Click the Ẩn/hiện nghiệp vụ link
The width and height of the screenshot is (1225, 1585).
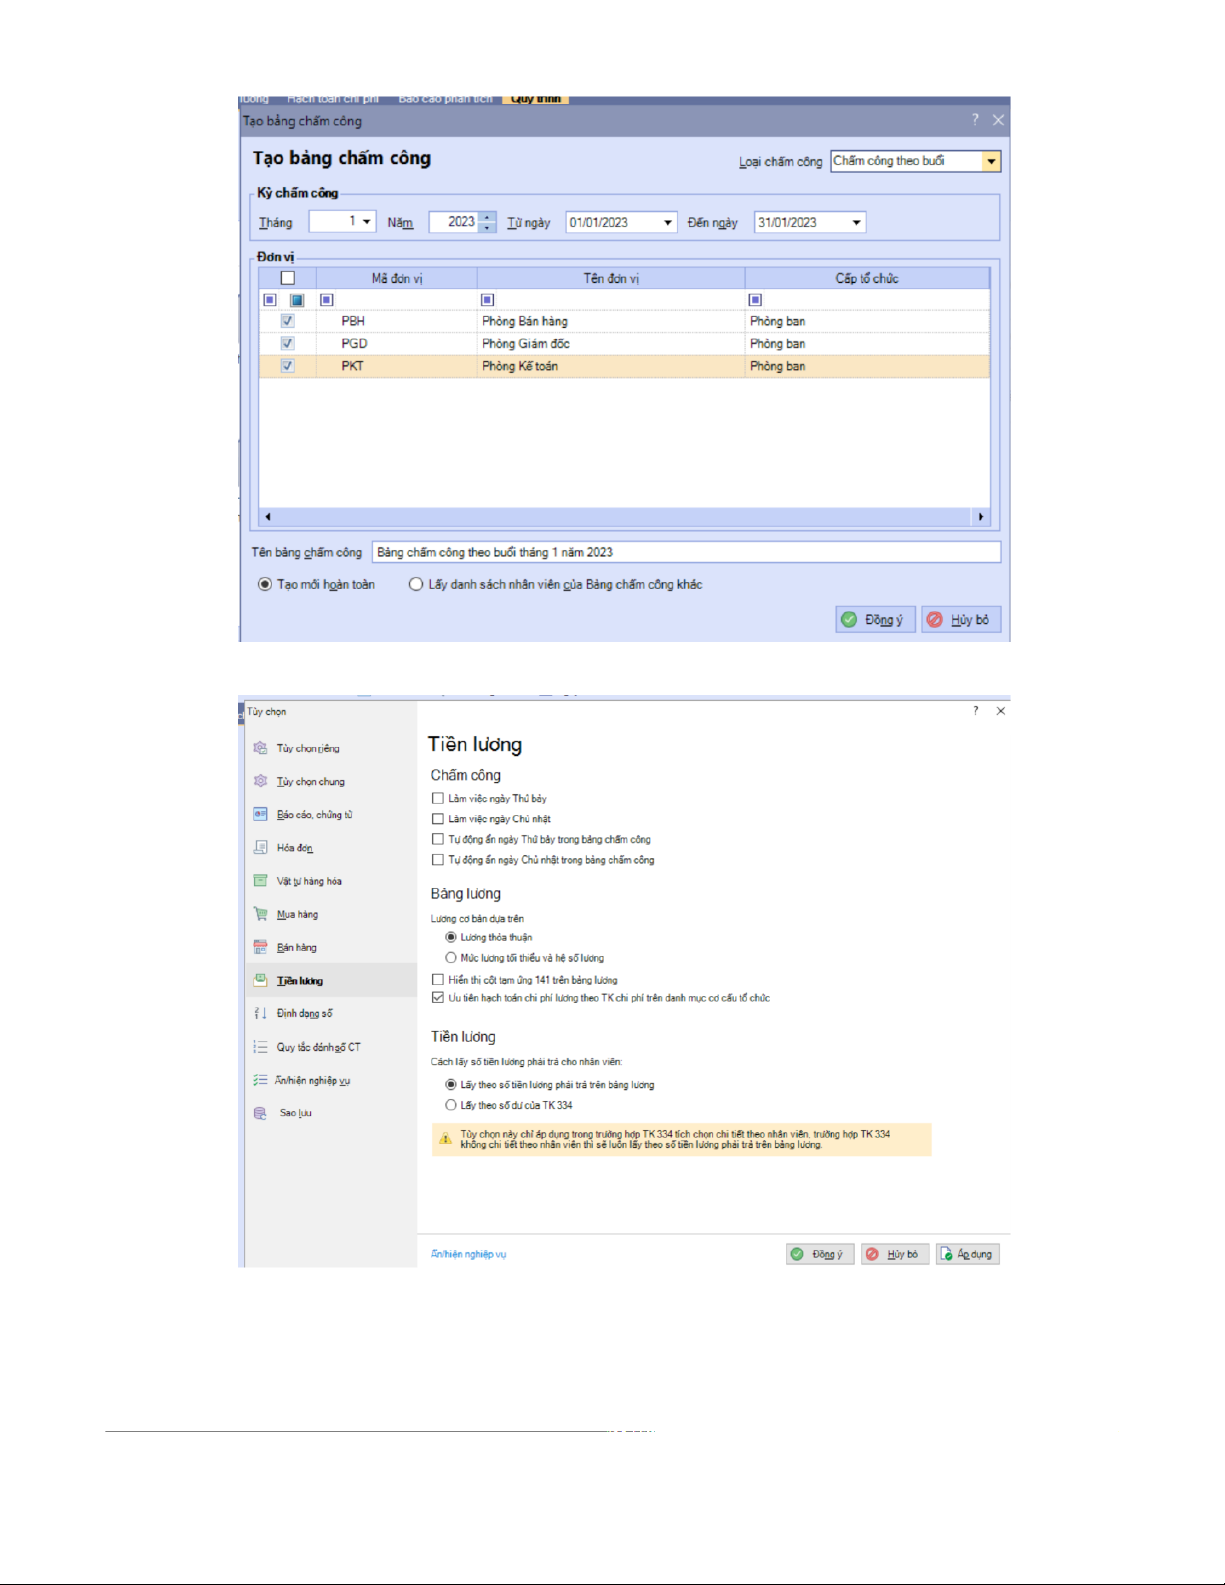468,1254
